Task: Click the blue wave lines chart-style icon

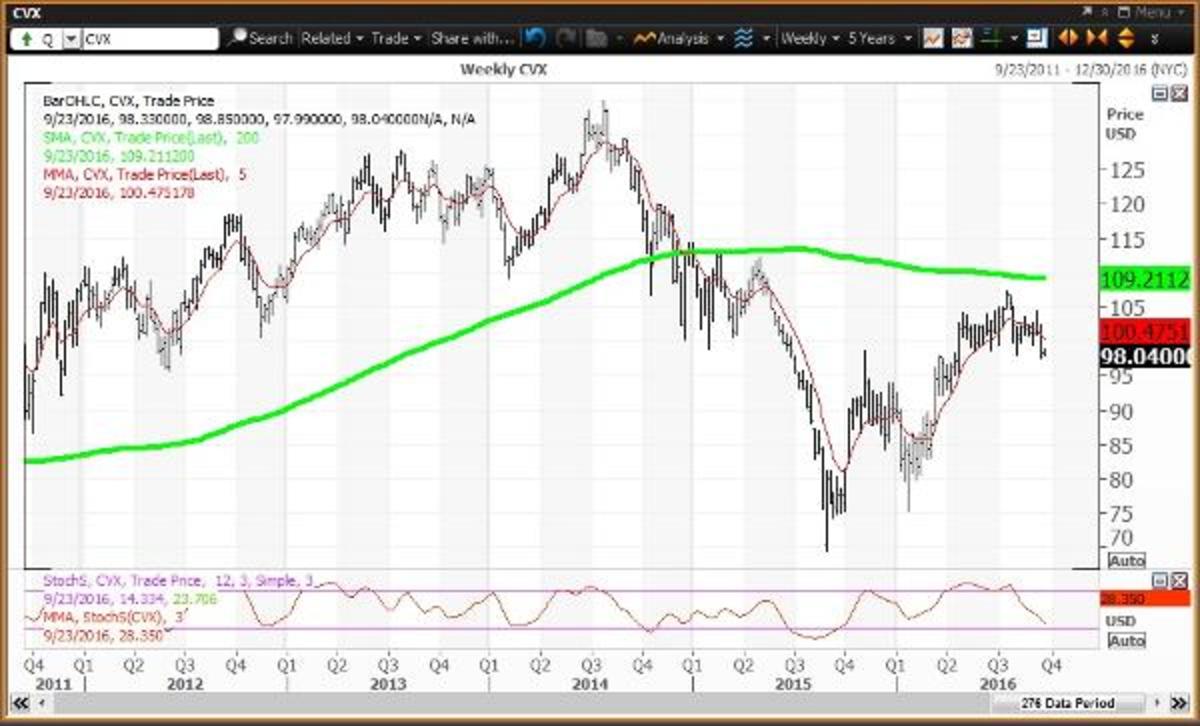Action: click(x=743, y=38)
